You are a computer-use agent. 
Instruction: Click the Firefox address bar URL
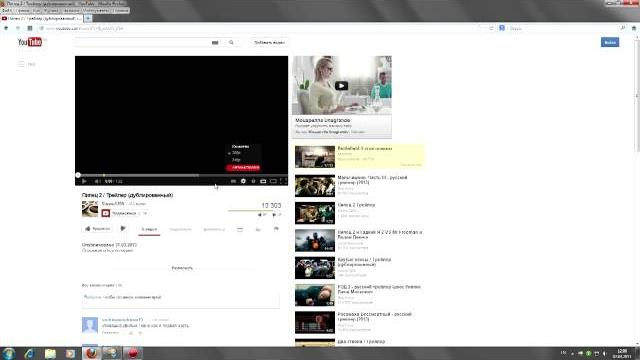click(84, 29)
